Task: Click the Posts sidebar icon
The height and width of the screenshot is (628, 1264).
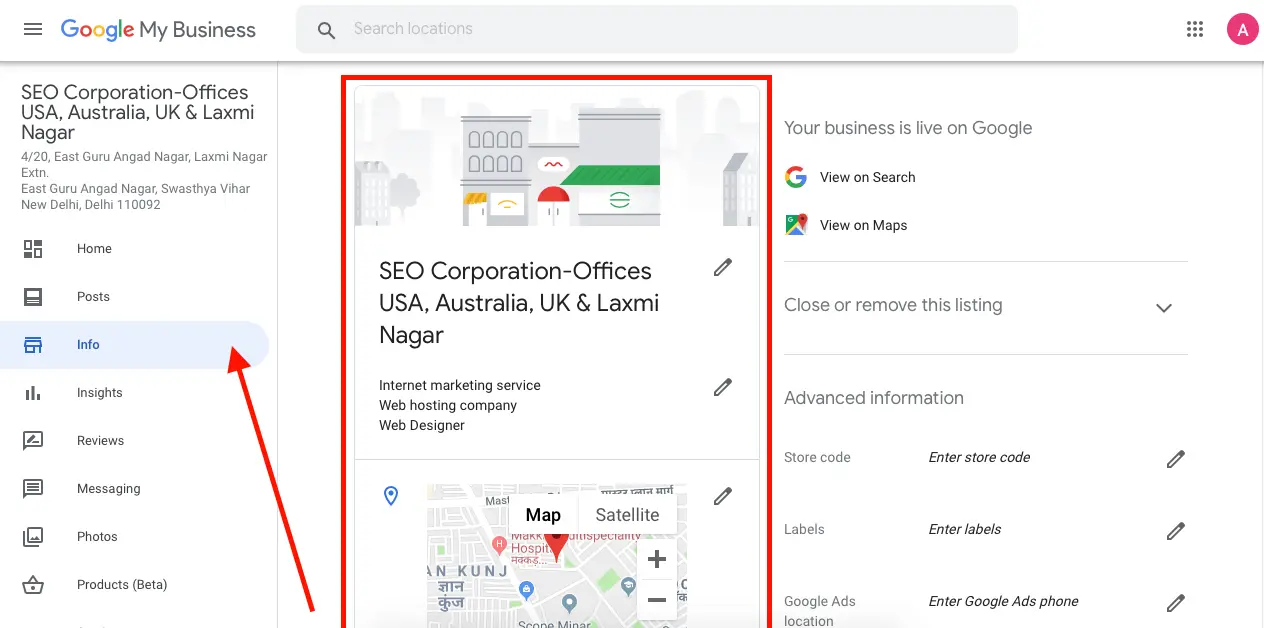Action: (x=33, y=297)
